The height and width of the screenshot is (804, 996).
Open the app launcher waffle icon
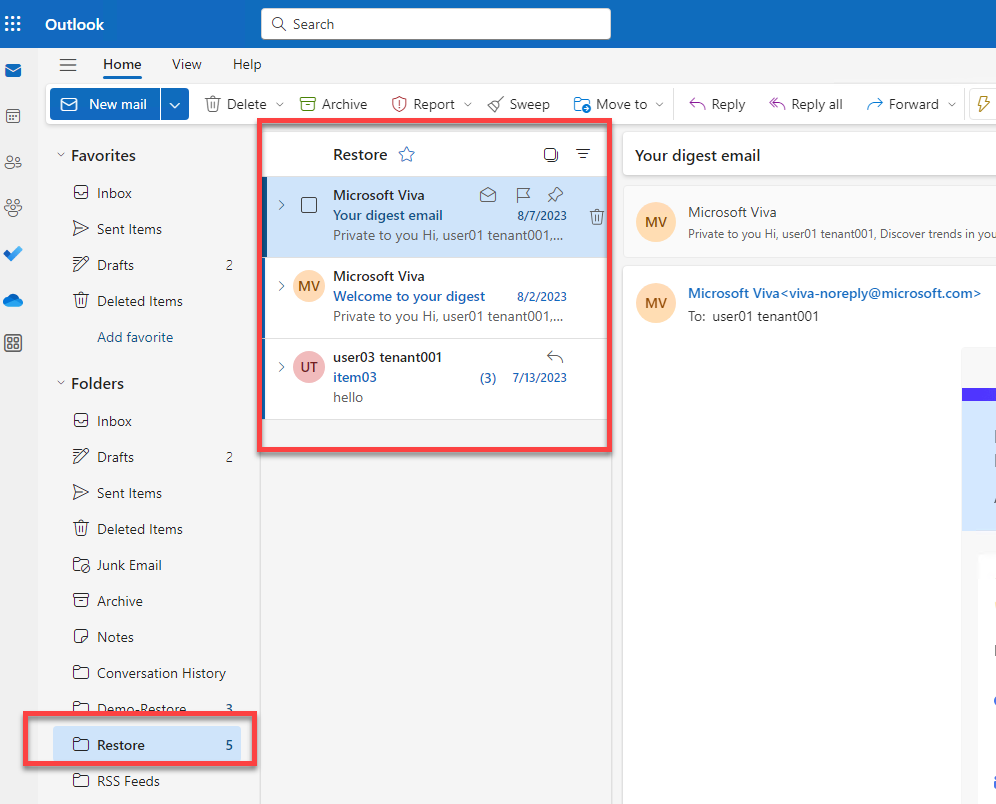(x=13, y=24)
